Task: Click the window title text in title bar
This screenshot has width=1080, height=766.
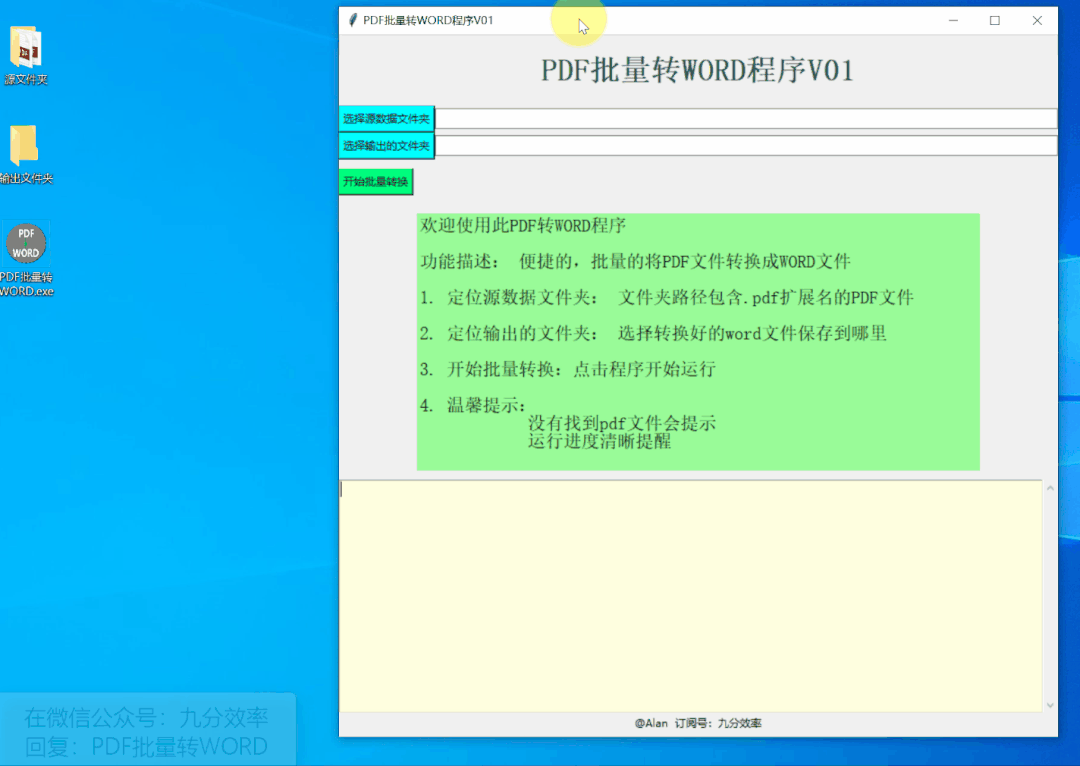Action: 428,20
